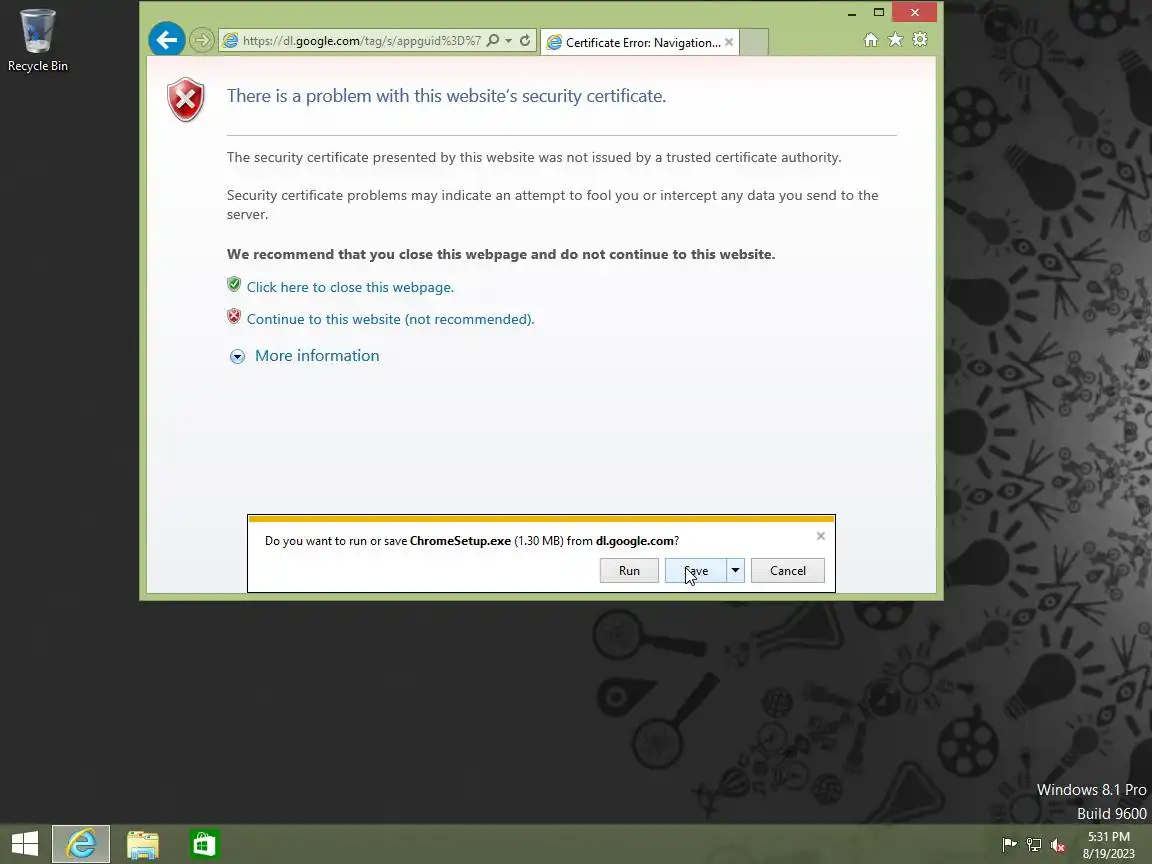Open the Tools gear menu
Viewport: 1152px width, 864px height.
pos(920,40)
